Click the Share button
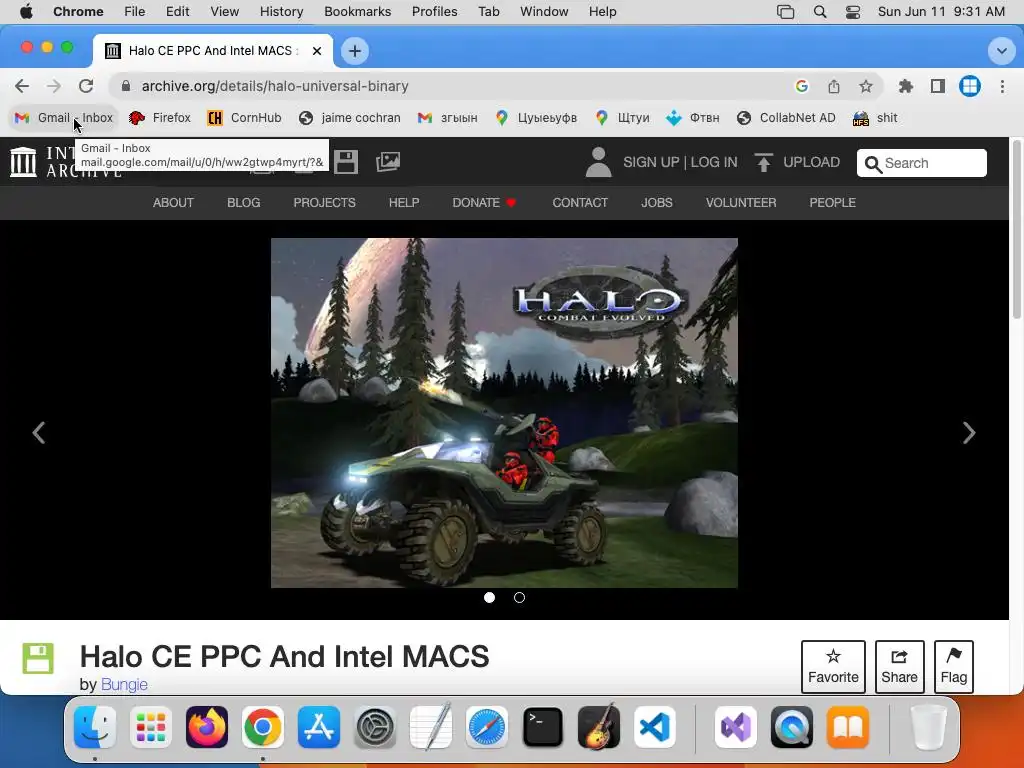The width and height of the screenshot is (1024, 768). point(899,667)
